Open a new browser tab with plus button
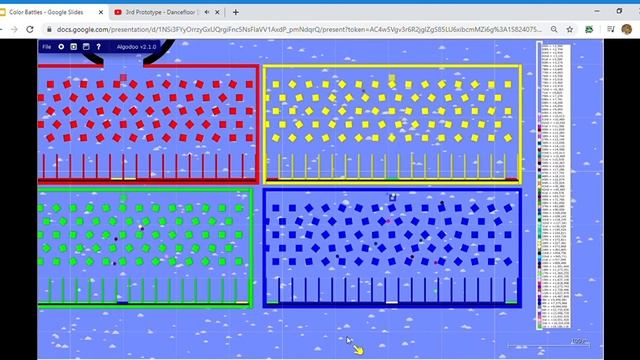This screenshot has width=640, height=360. (x=236, y=12)
